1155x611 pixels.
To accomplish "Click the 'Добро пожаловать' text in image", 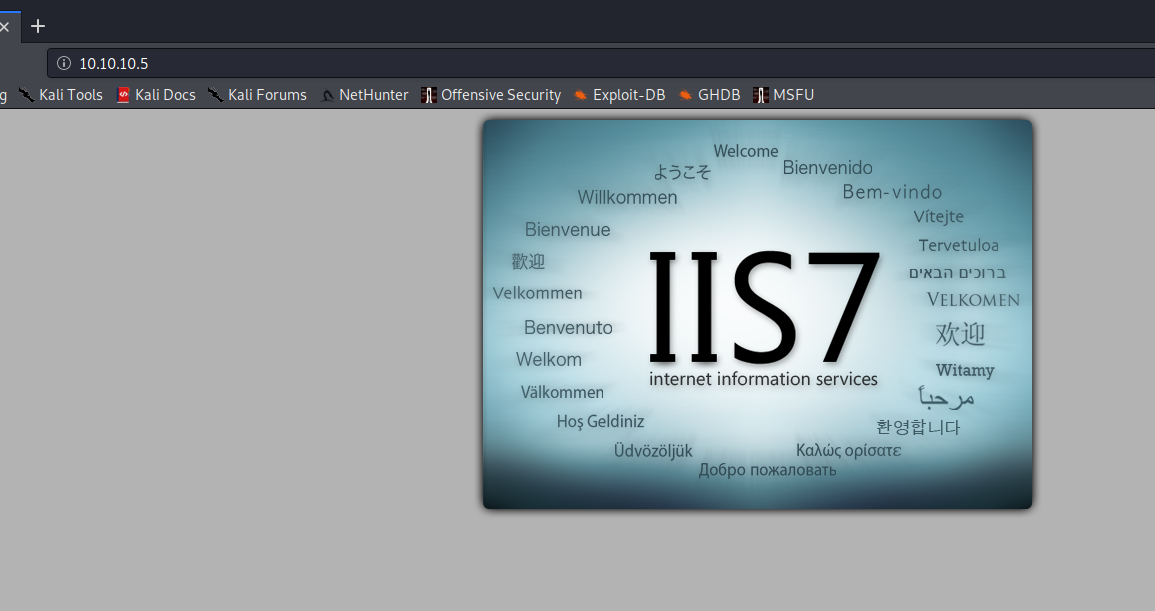I will [767, 470].
